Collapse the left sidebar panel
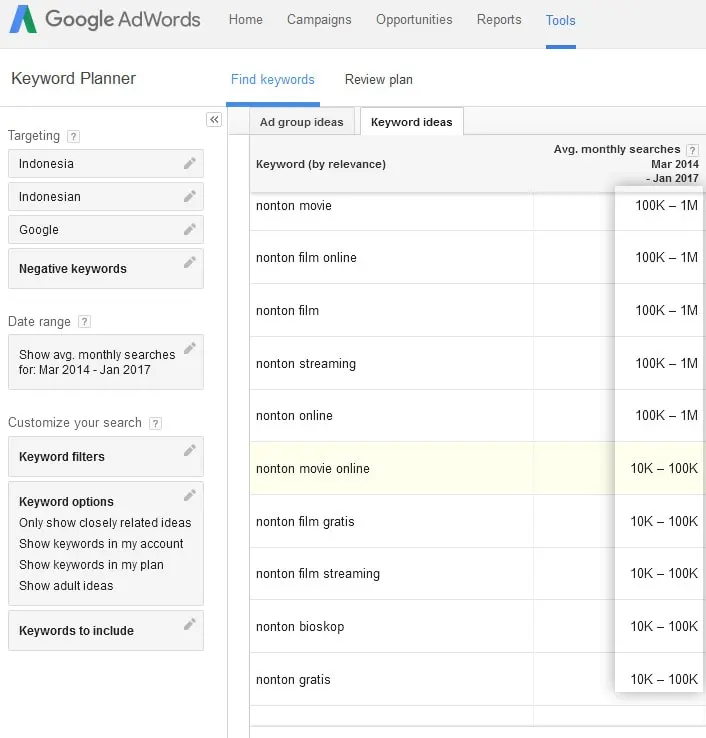The width and height of the screenshot is (706, 738). coord(214,120)
